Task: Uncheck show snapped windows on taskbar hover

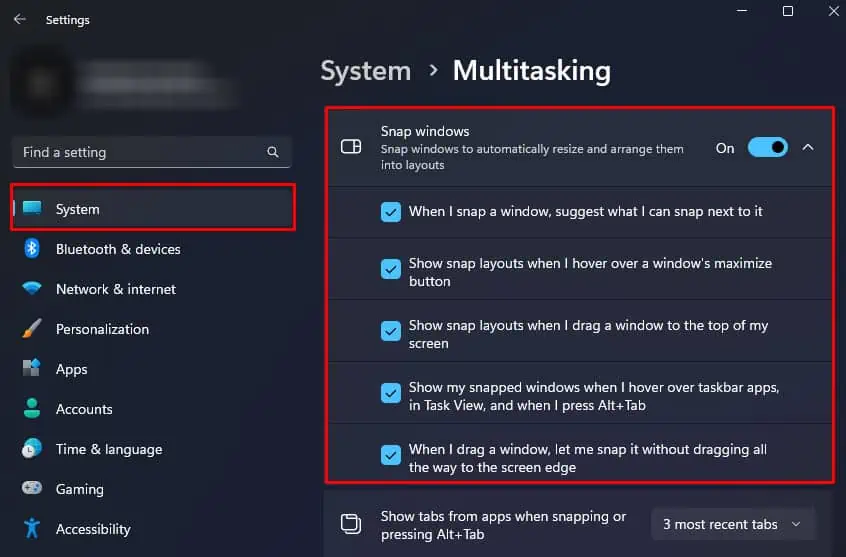Action: click(391, 393)
